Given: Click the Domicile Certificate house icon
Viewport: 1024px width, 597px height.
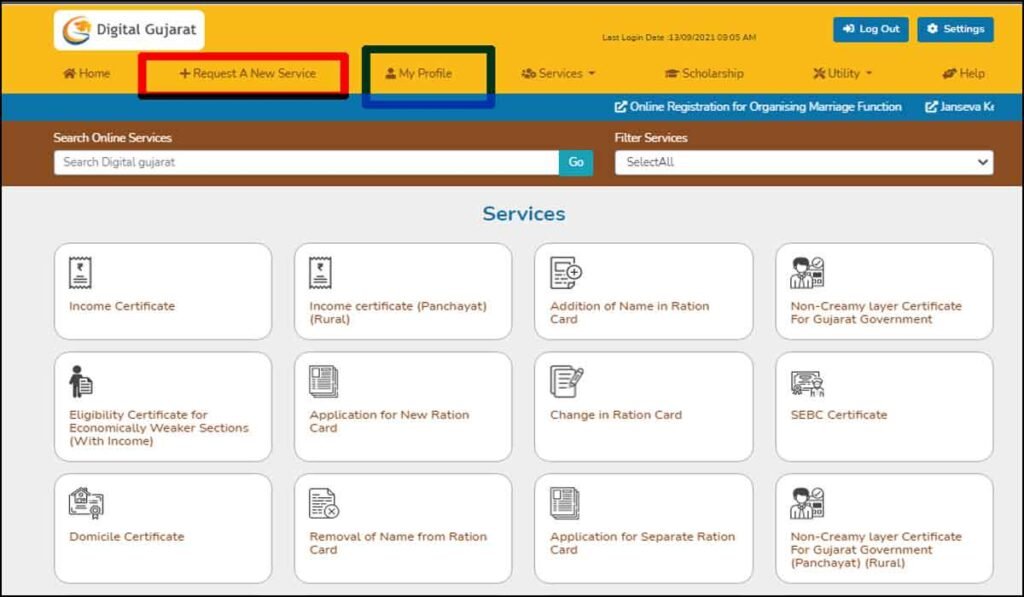Looking at the screenshot, I should [86, 503].
